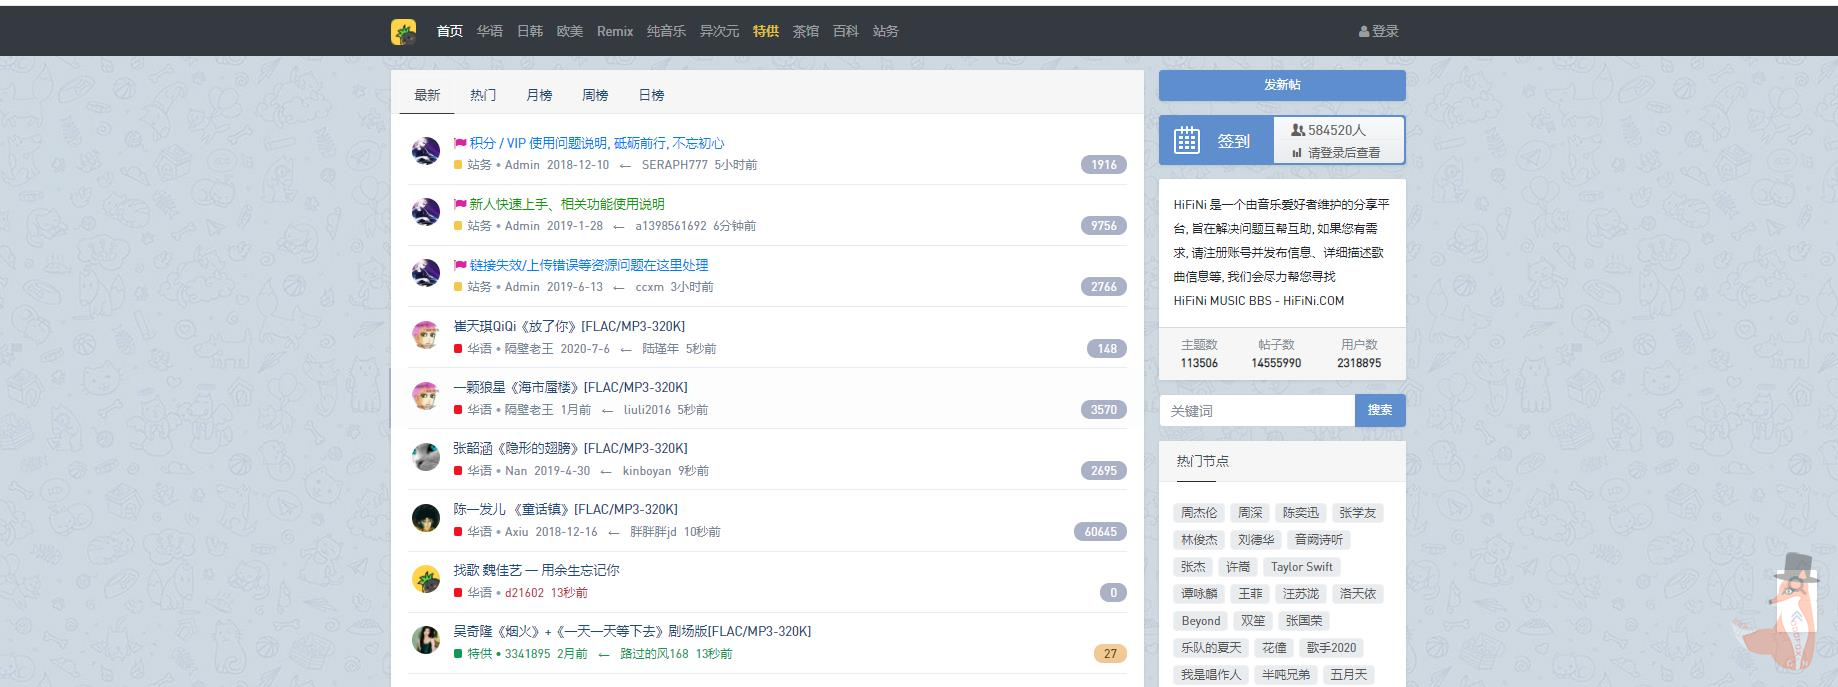
Task: Click the 搜索 search button
Action: (x=1379, y=410)
